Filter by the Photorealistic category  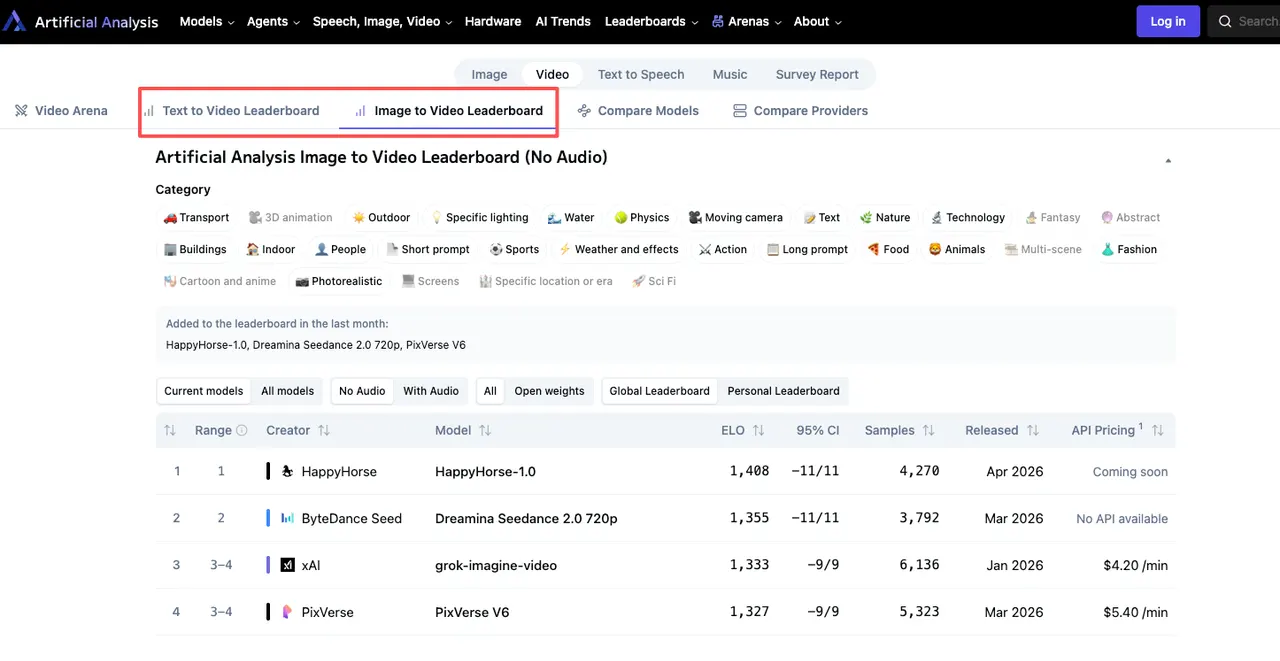coord(338,281)
